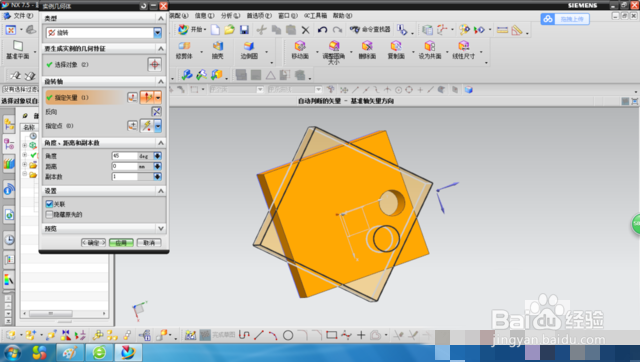Select the 删除面 delete face tool
The height and width of the screenshot is (362, 640).
(x=367, y=50)
